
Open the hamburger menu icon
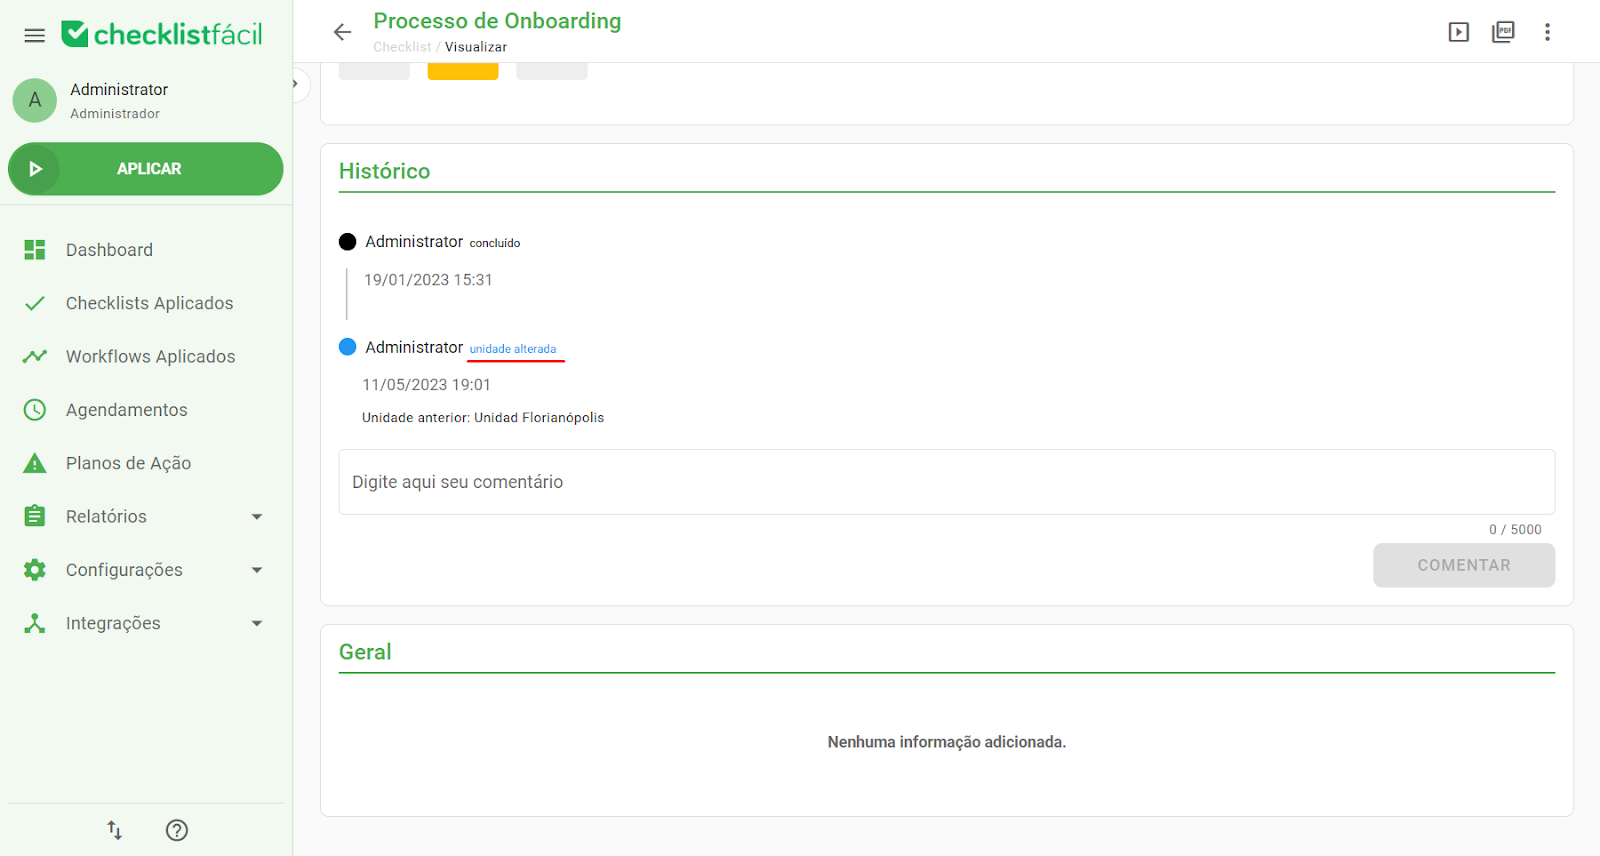[34, 35]
